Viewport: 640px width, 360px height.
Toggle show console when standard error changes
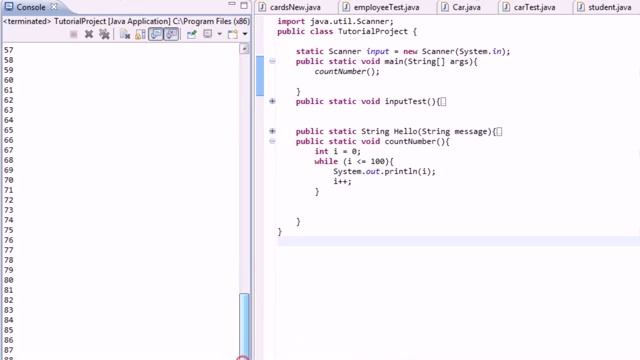(171, 34)
